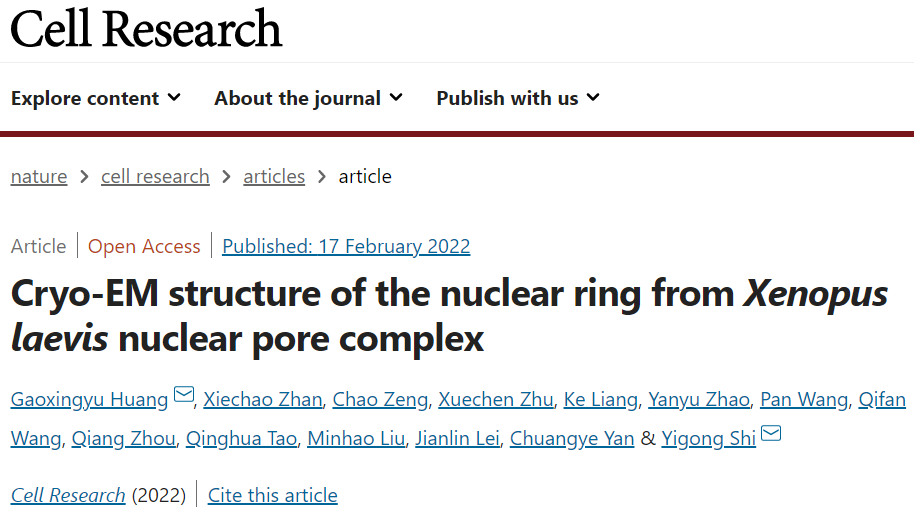
Task: Open the About the journal menu
Action: click(308, 98)
